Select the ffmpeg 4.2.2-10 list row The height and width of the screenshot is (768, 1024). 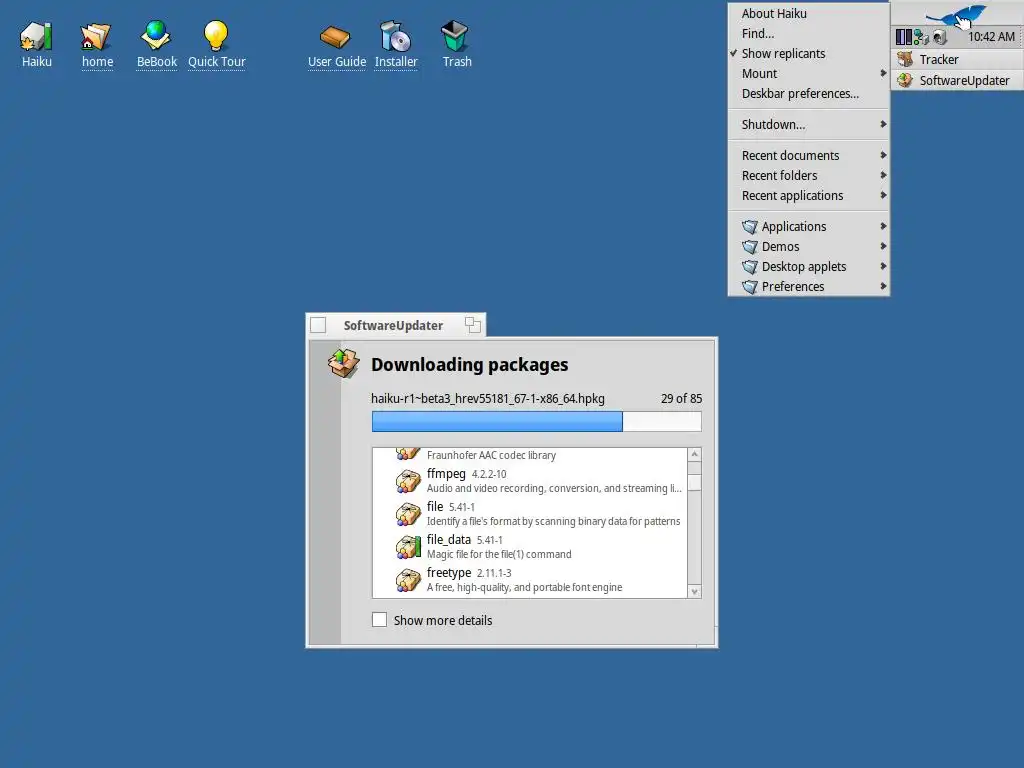coord(530,481)
